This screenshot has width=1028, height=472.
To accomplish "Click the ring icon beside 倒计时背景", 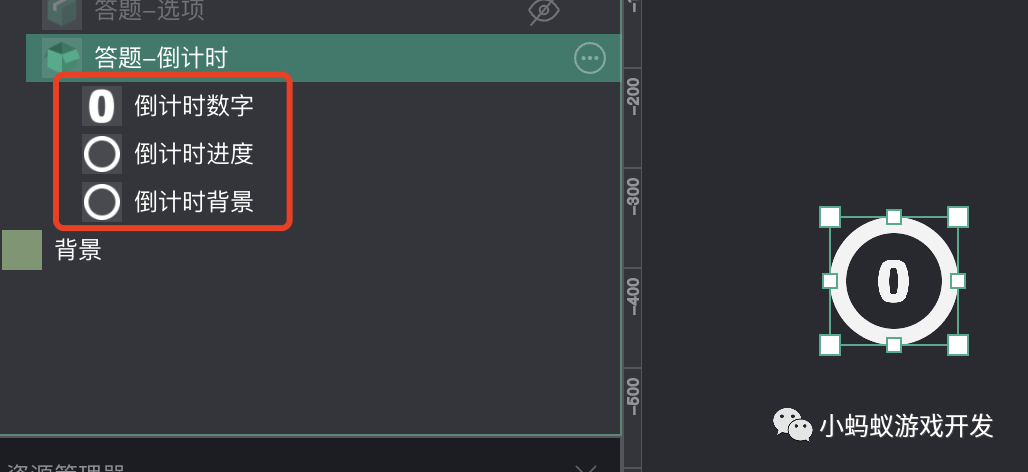I will (x=102, y=202).
